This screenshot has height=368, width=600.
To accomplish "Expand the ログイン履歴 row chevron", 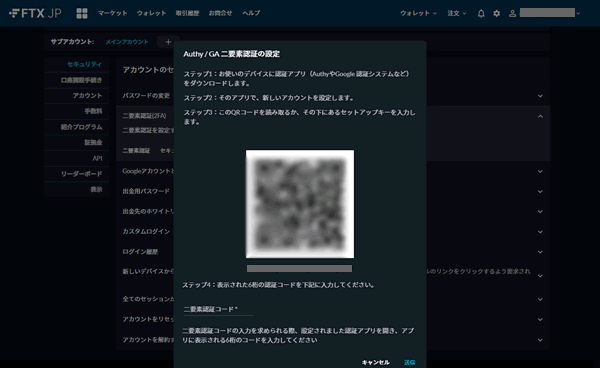I will click(x=540, y=252).
